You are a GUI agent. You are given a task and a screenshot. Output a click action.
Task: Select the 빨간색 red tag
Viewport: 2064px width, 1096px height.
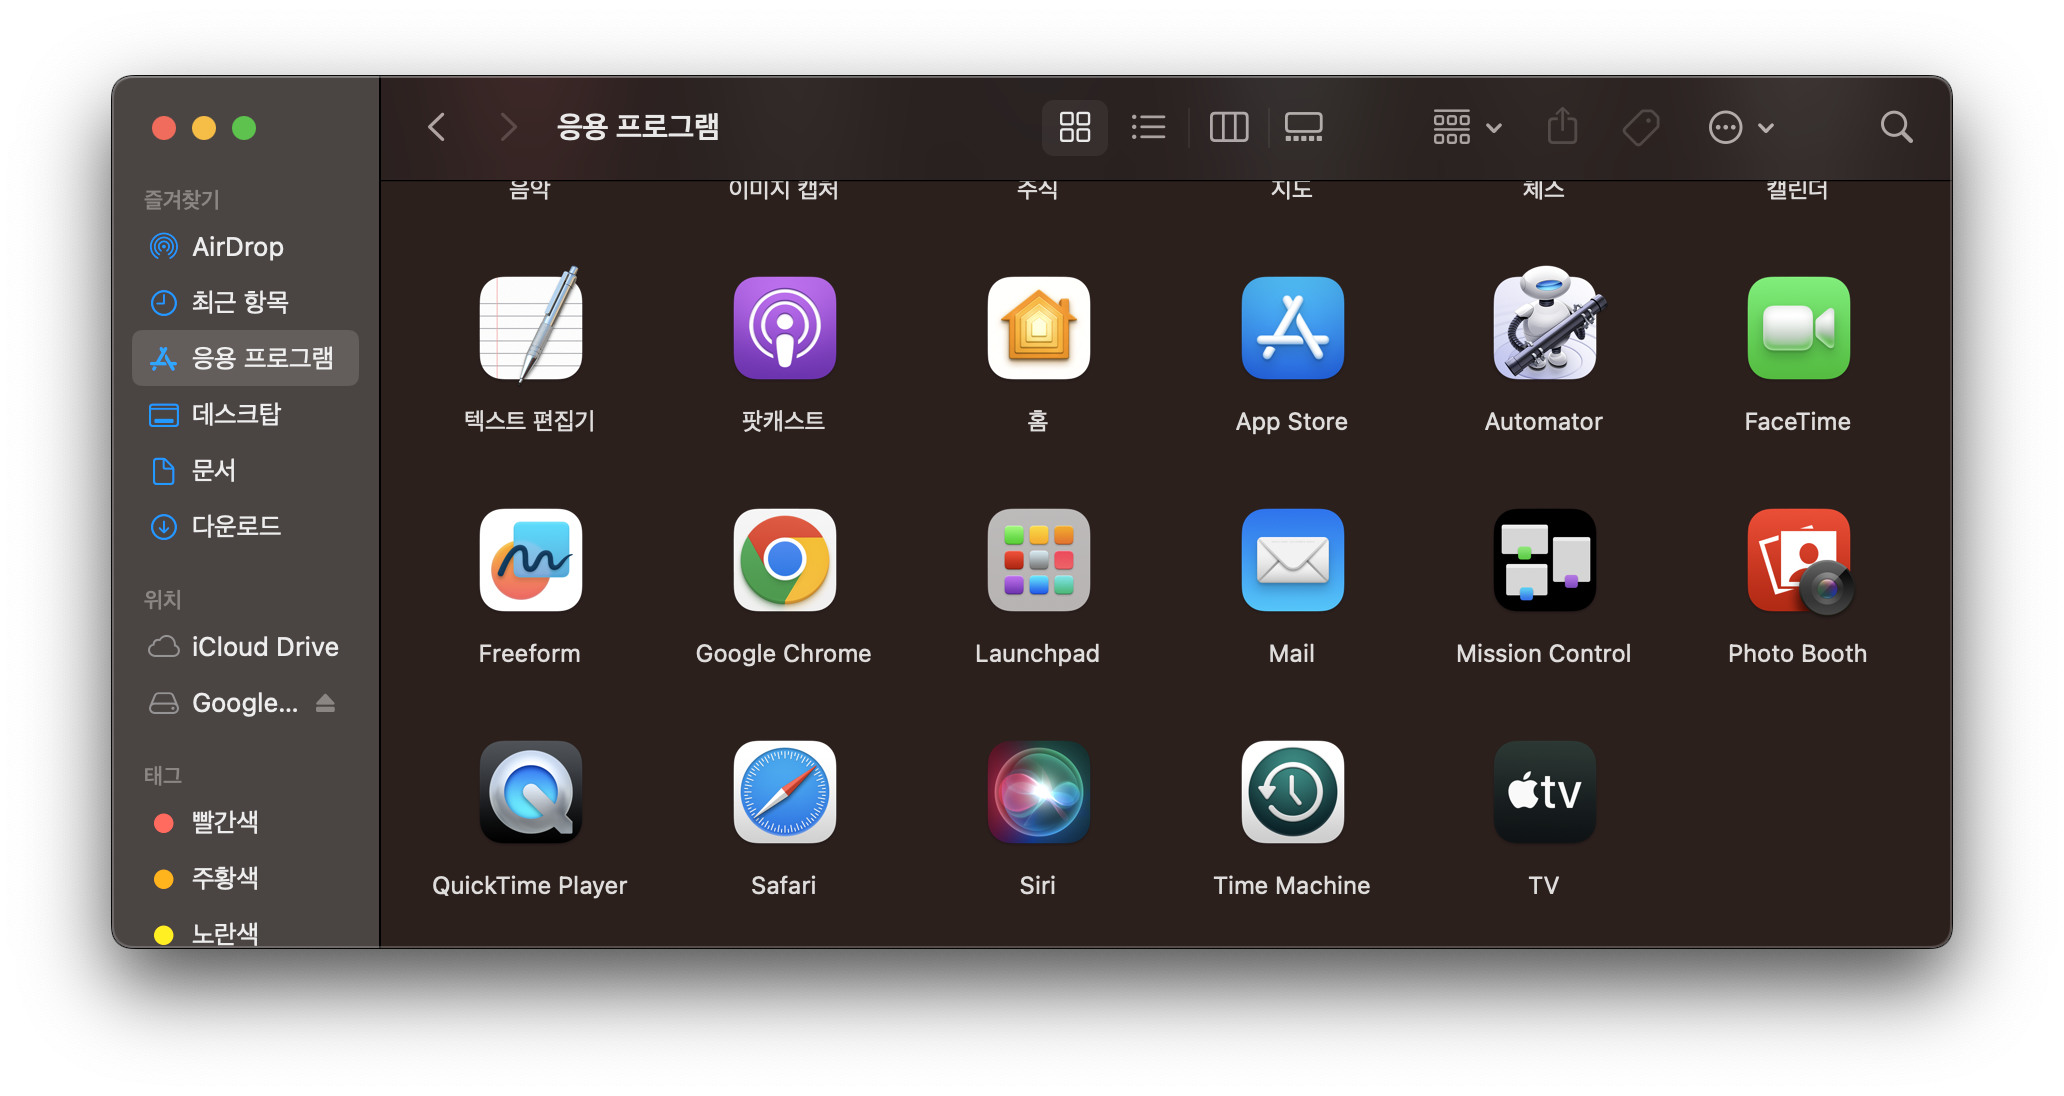(x=224, y=822)
